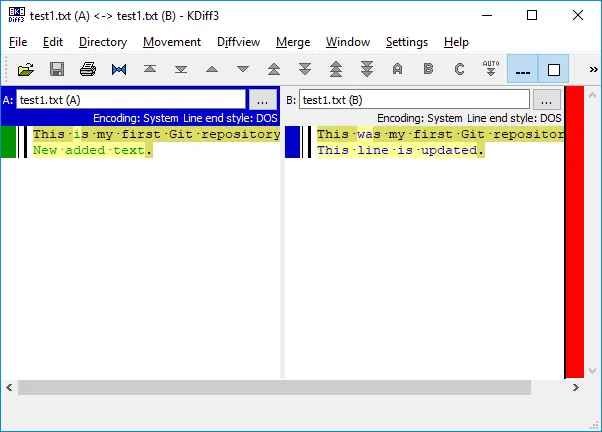Minimize the KDiff3 window
Viewport: 602px width, 432px height.
(487, 15)
